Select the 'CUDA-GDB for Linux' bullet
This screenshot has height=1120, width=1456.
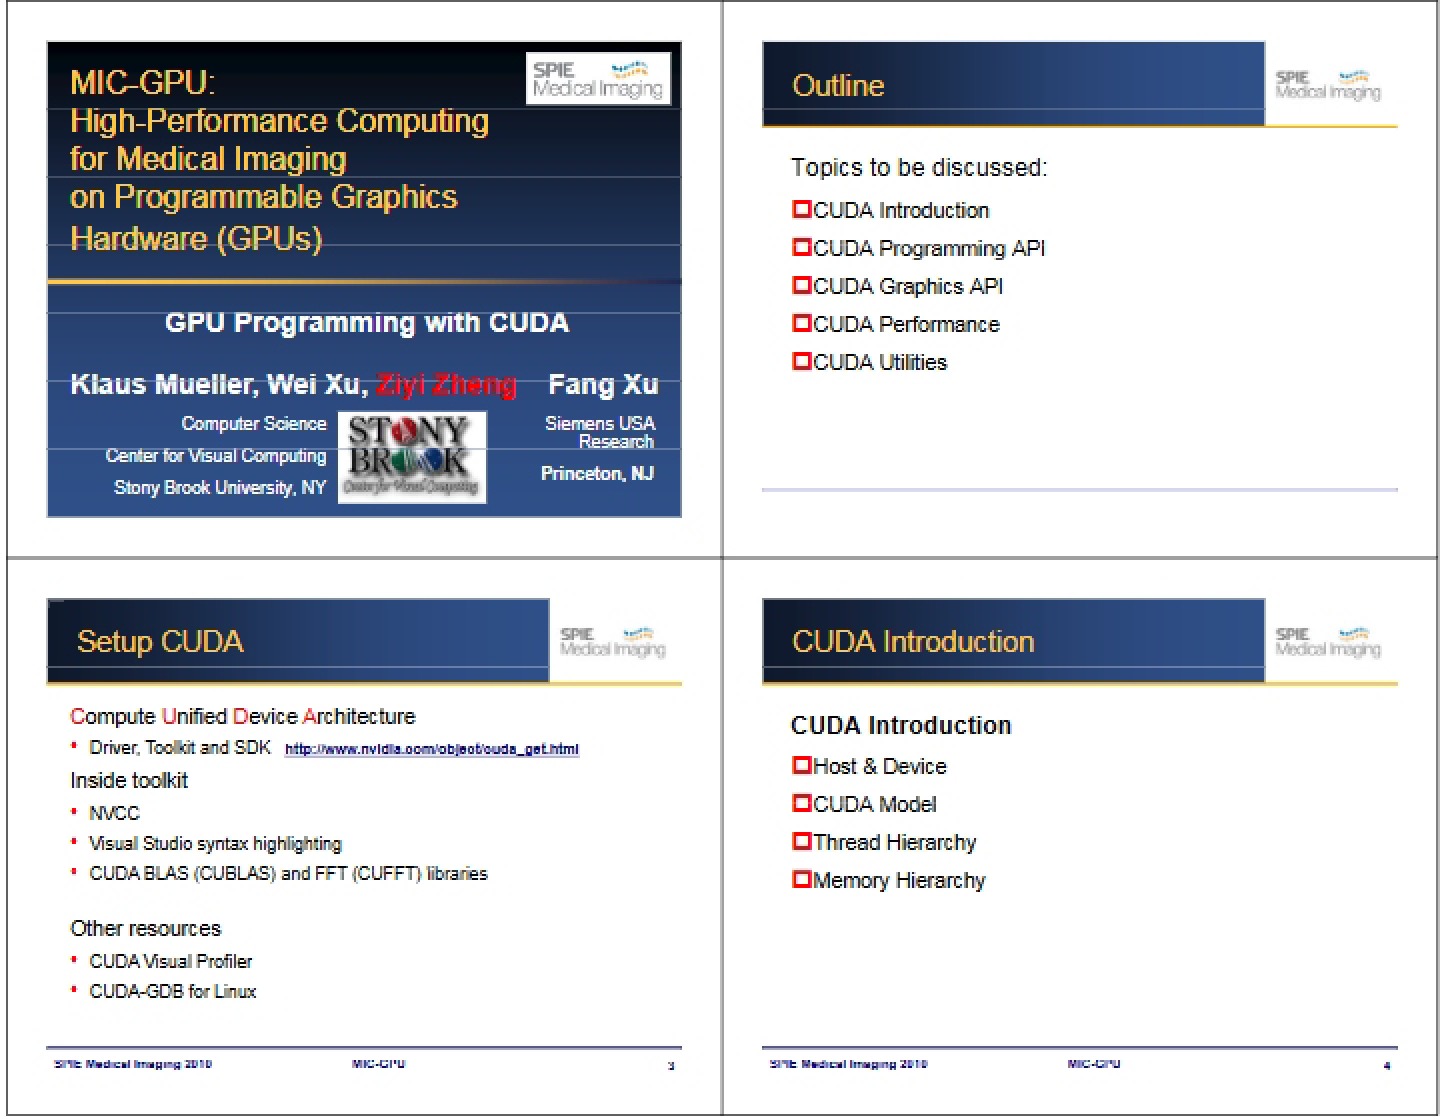point(172,991)
